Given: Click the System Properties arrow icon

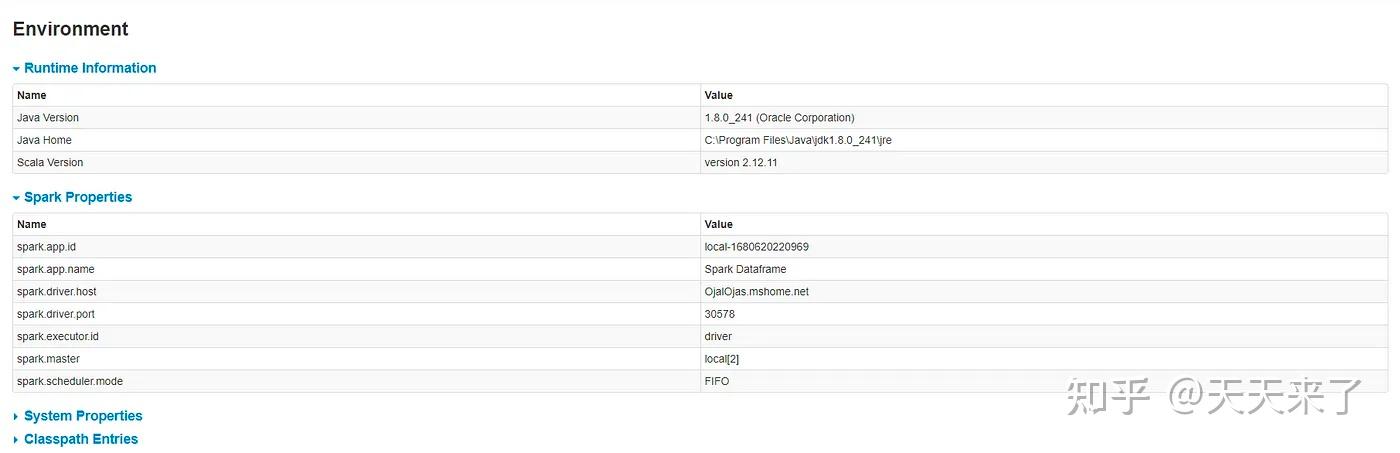Looking at the screenshot, I should coord(16,417).
